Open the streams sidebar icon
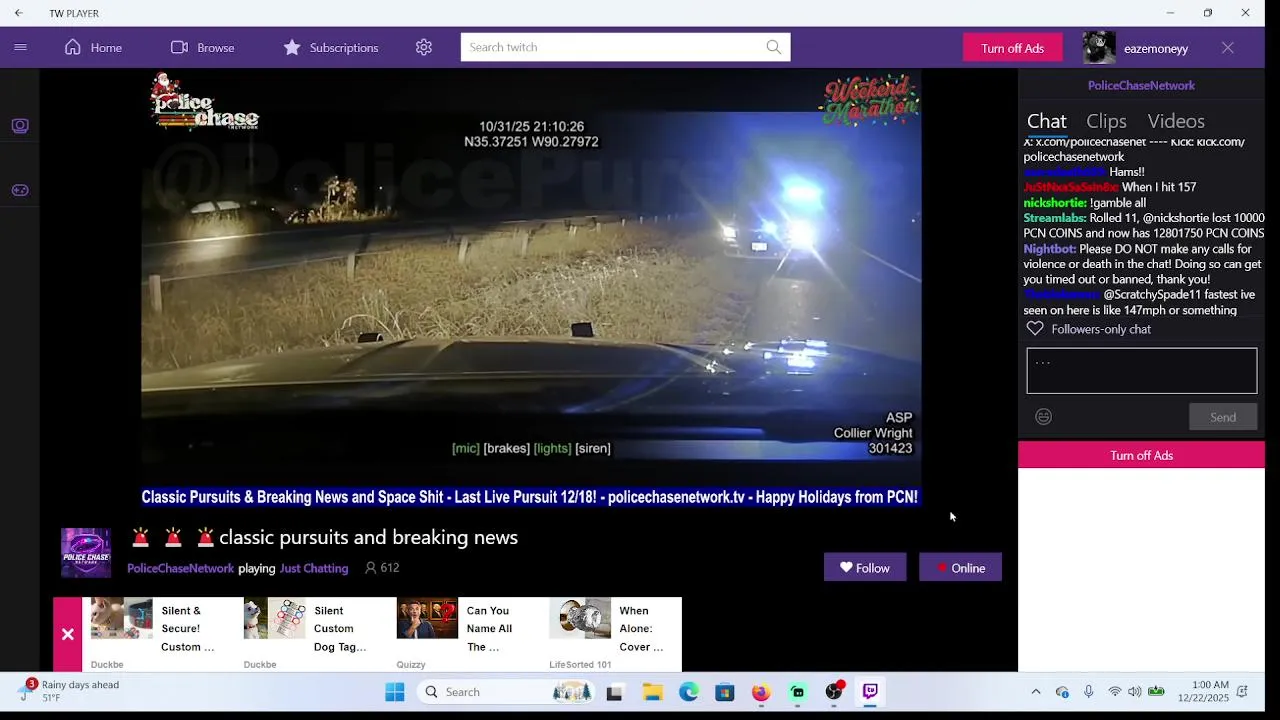 (20, 125)
